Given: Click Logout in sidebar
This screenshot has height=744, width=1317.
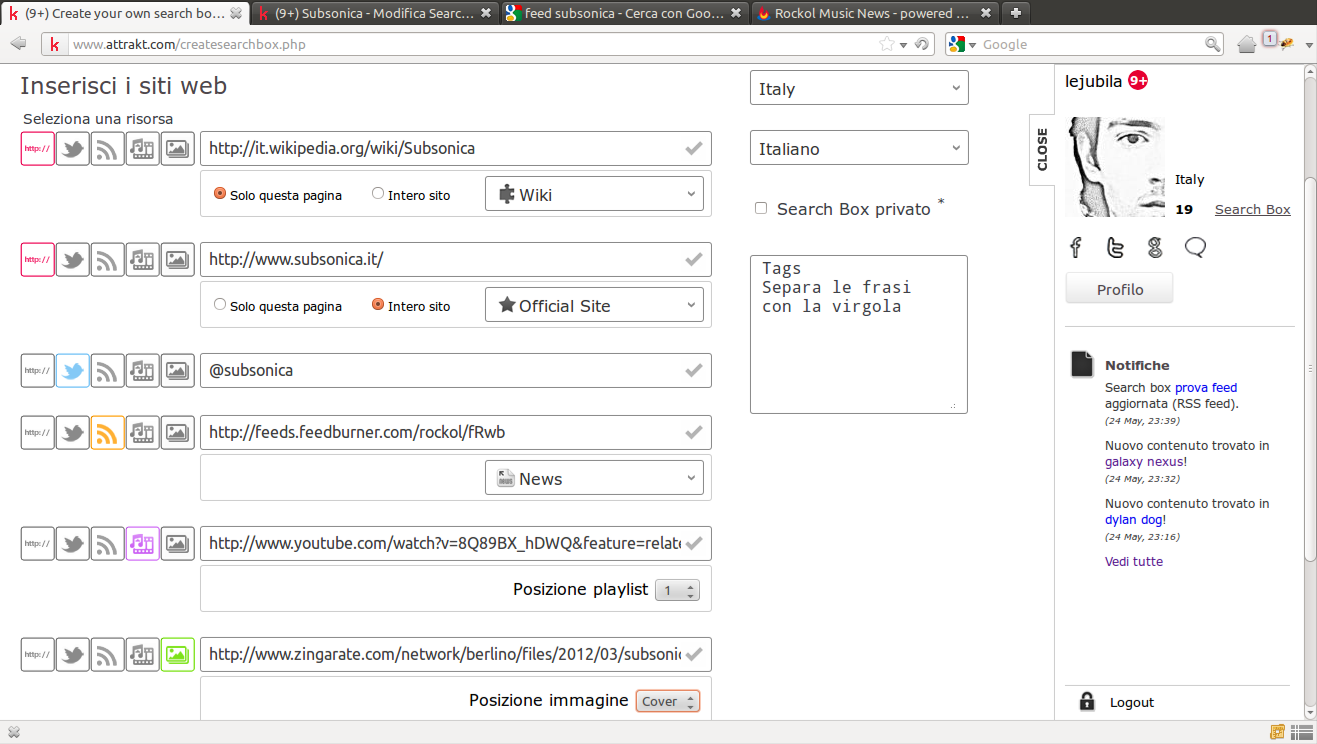Looking at the screenshot, I should click(x=1132, y=702).
